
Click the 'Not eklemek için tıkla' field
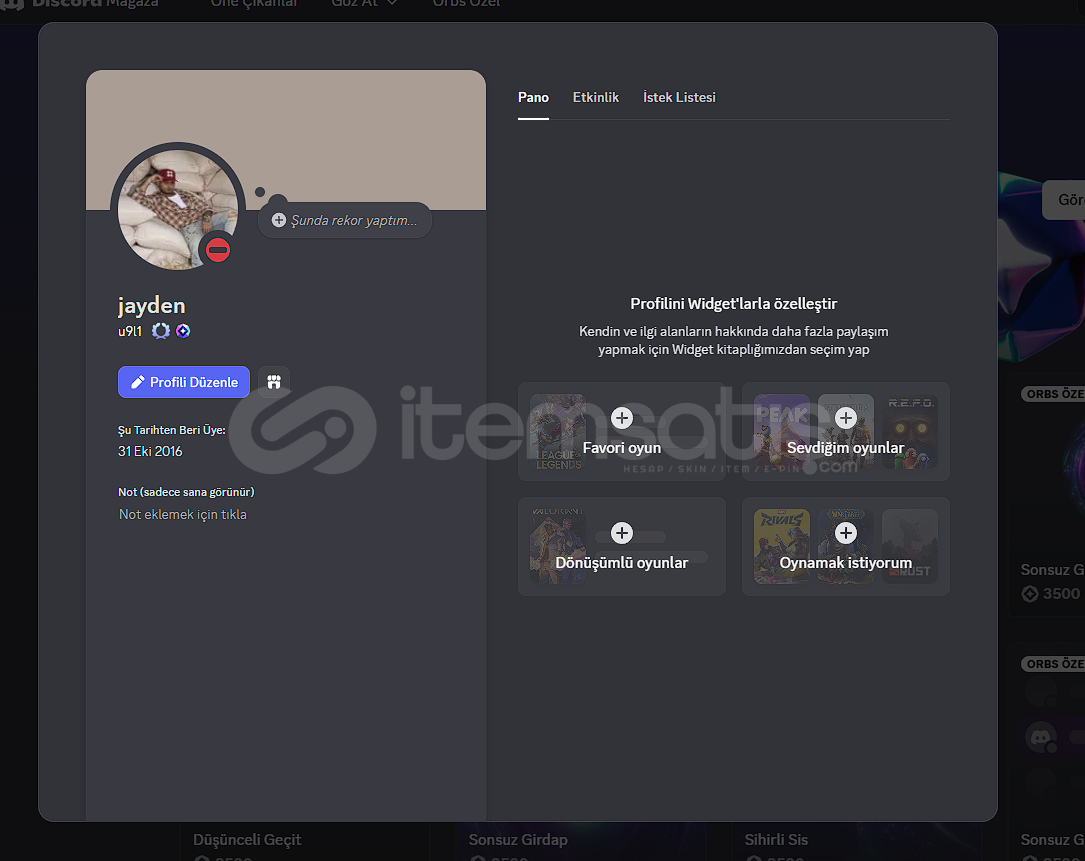pos(183,514)
